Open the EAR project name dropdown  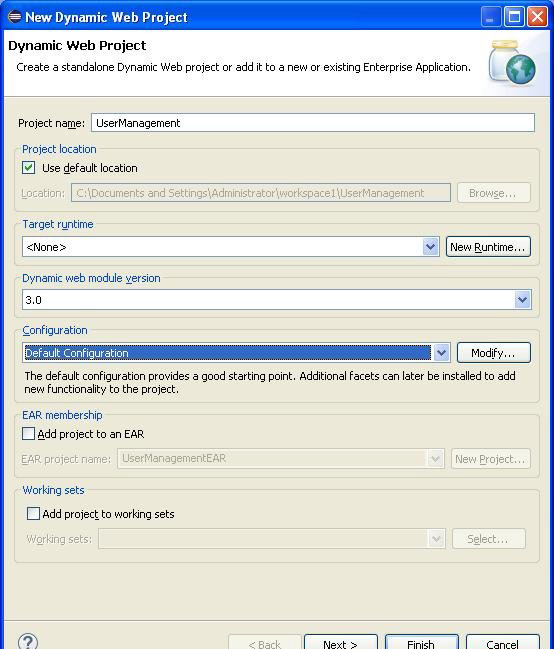point(435,459)
